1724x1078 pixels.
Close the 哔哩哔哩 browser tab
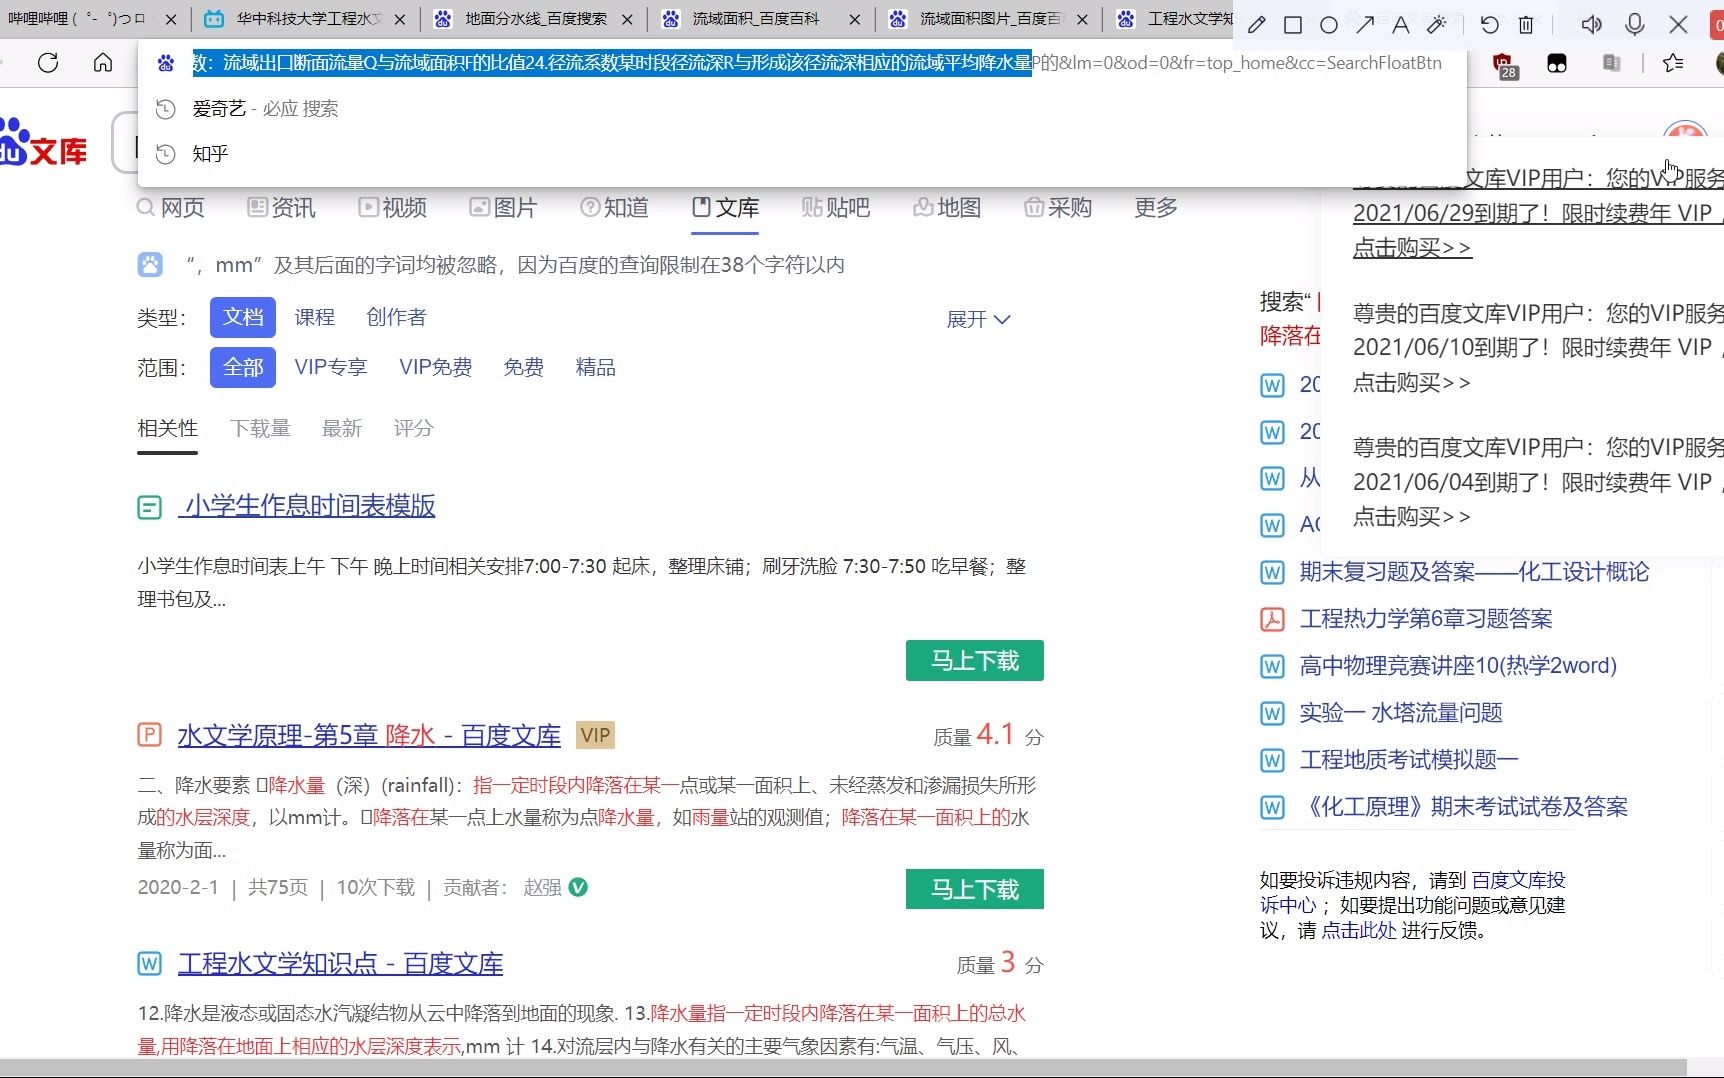(171, 19)
